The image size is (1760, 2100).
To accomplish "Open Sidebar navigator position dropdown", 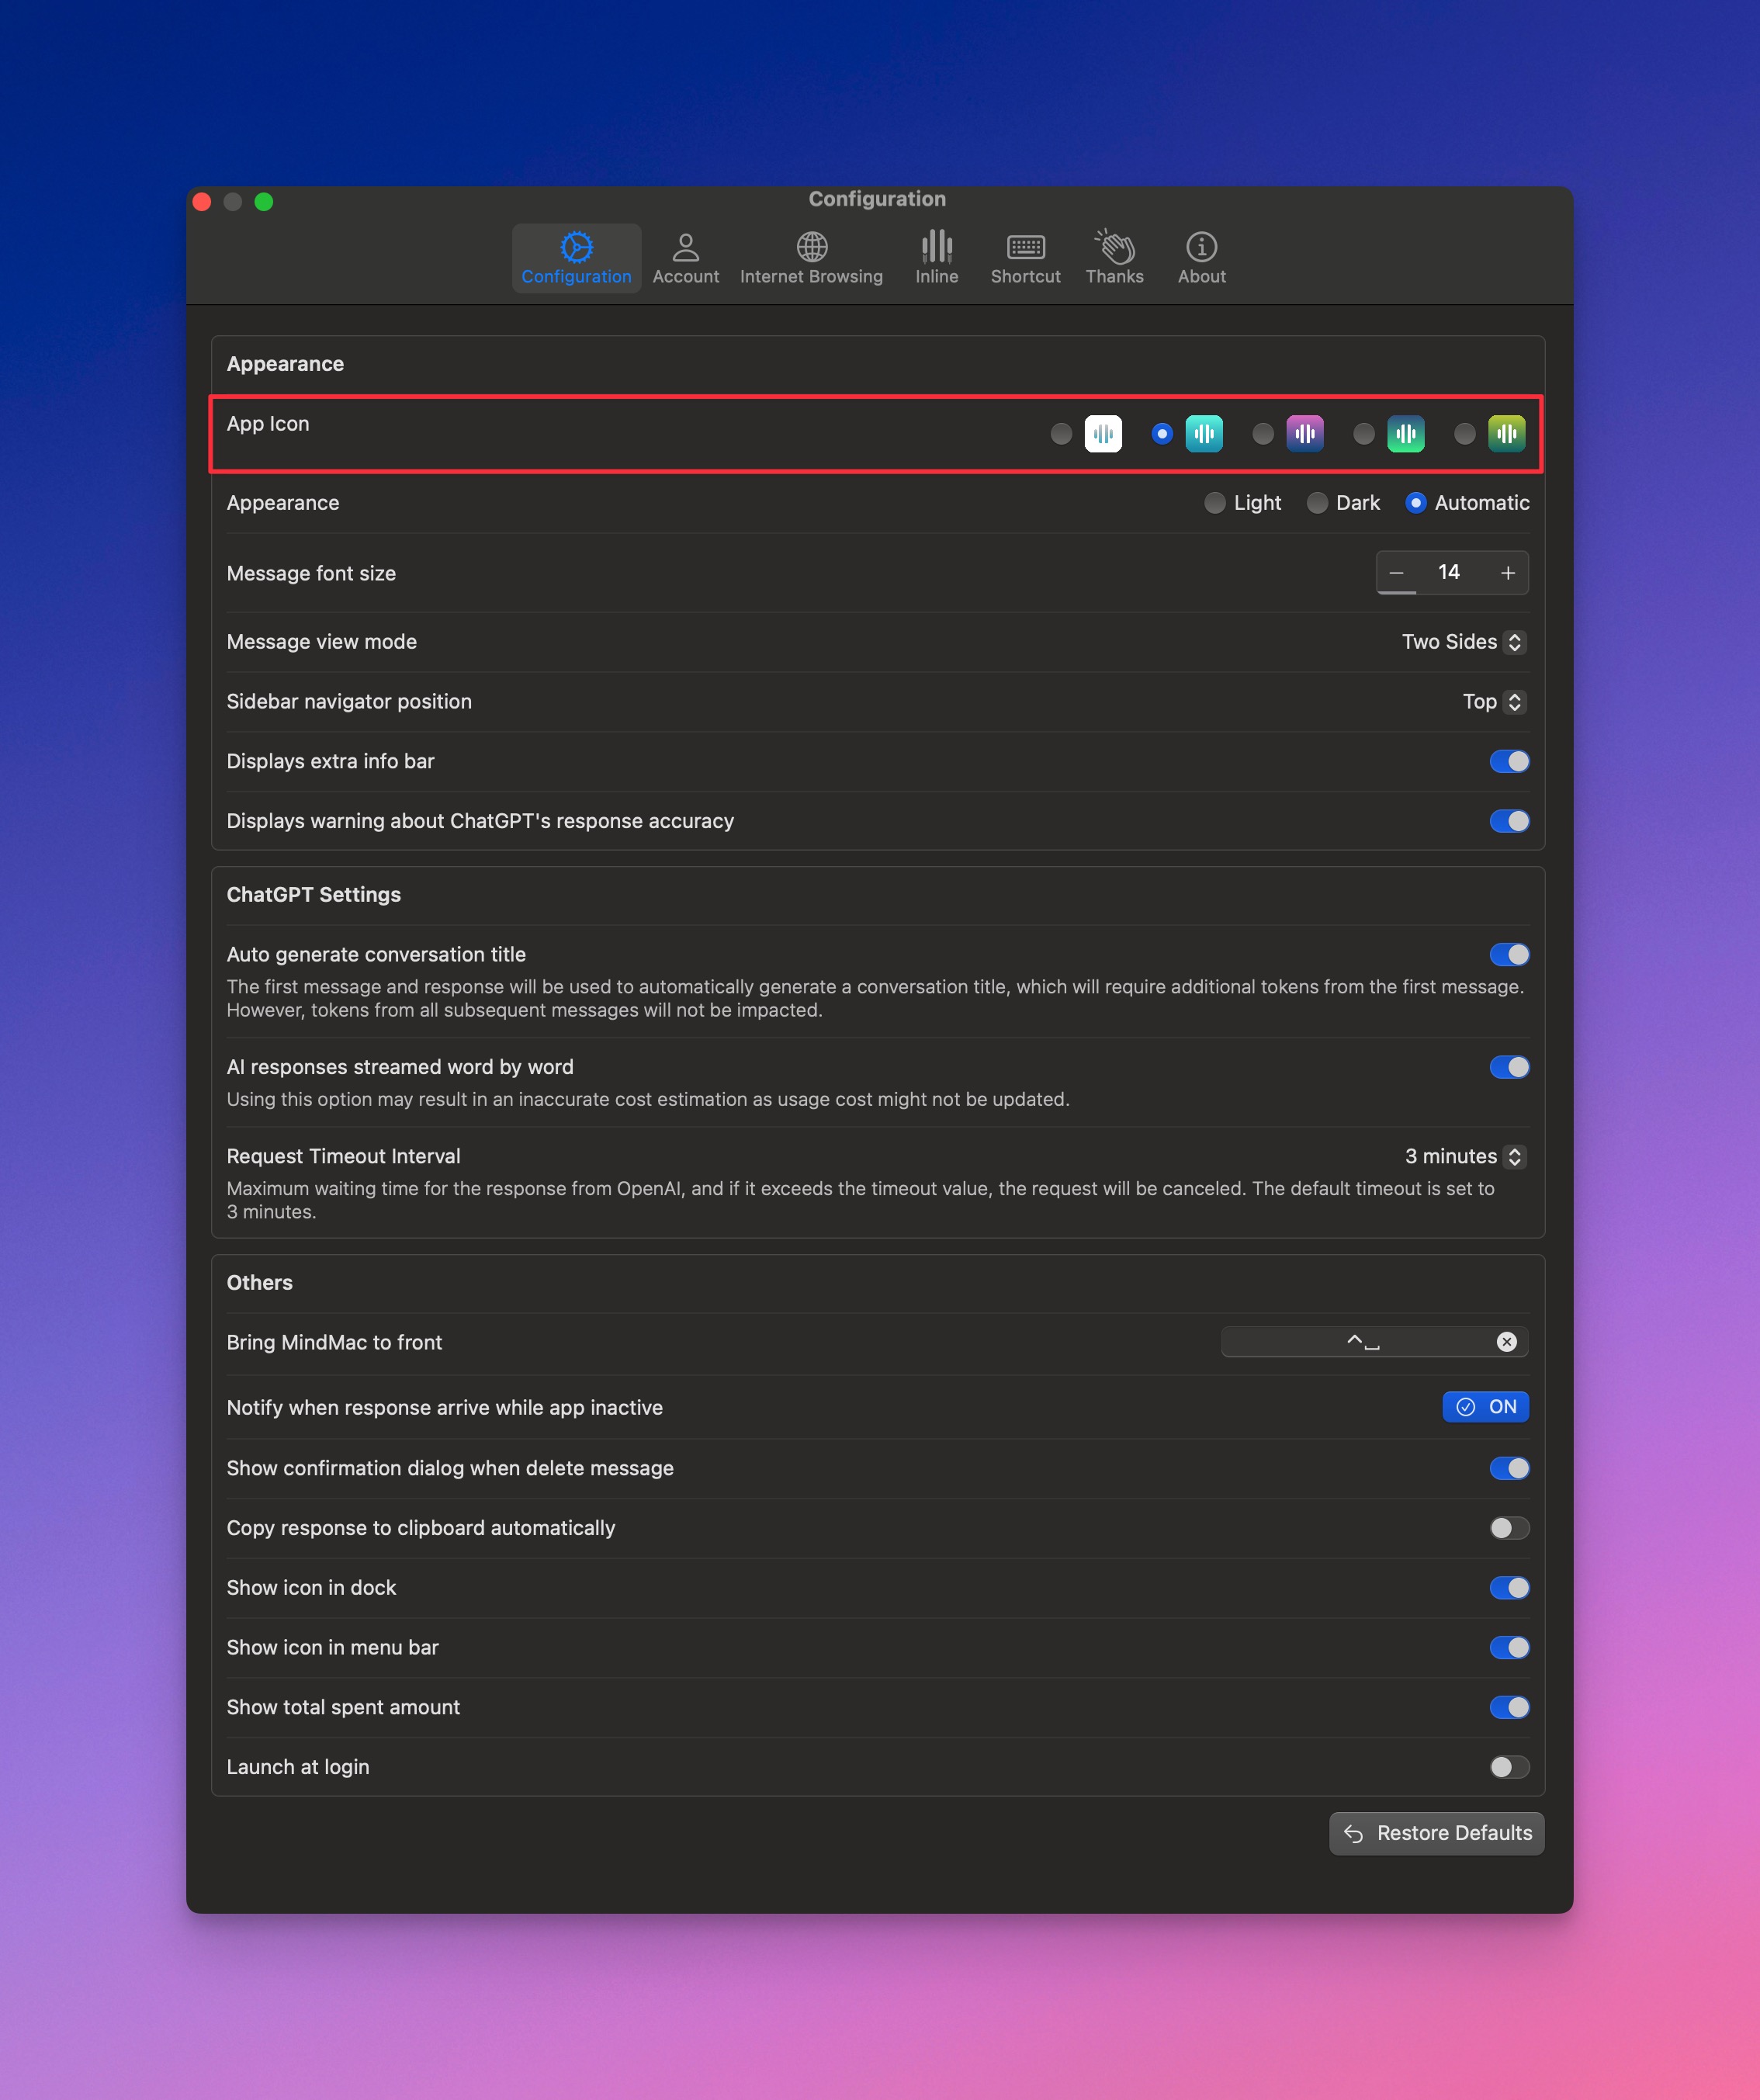I will 1493,702.
